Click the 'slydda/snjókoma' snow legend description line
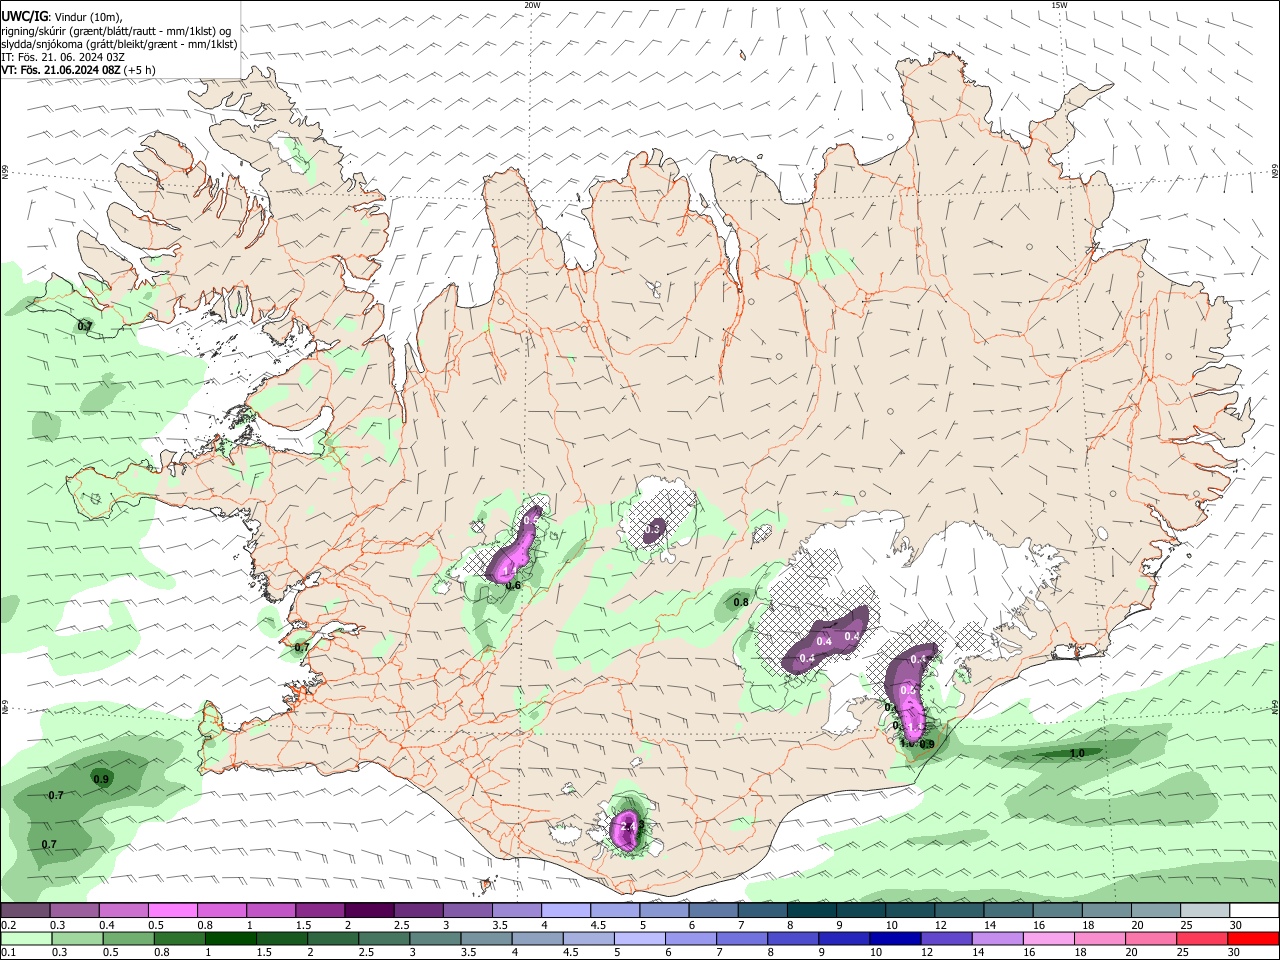Image resolution: width=1280 pixels, height=960 pixels. click(x=119, y=44)
